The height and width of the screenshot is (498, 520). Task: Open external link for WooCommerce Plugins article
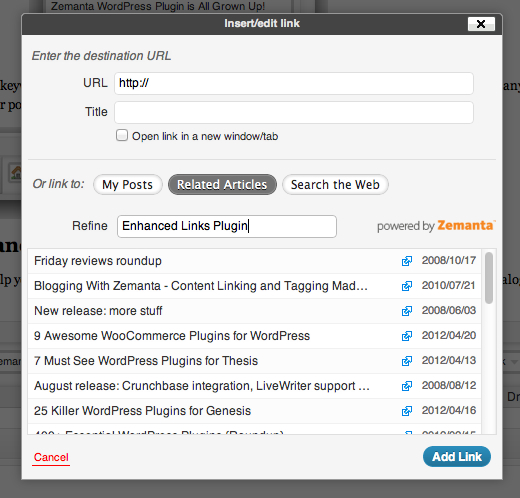point(407,336)
